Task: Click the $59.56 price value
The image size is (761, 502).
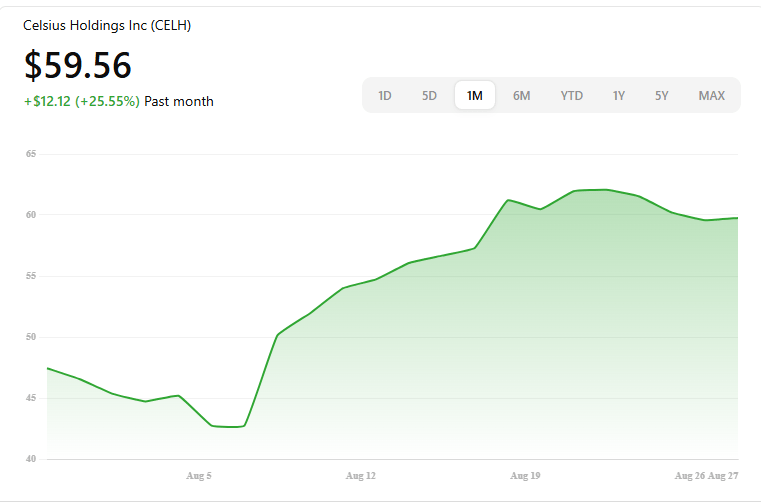Action: (78, 65)
